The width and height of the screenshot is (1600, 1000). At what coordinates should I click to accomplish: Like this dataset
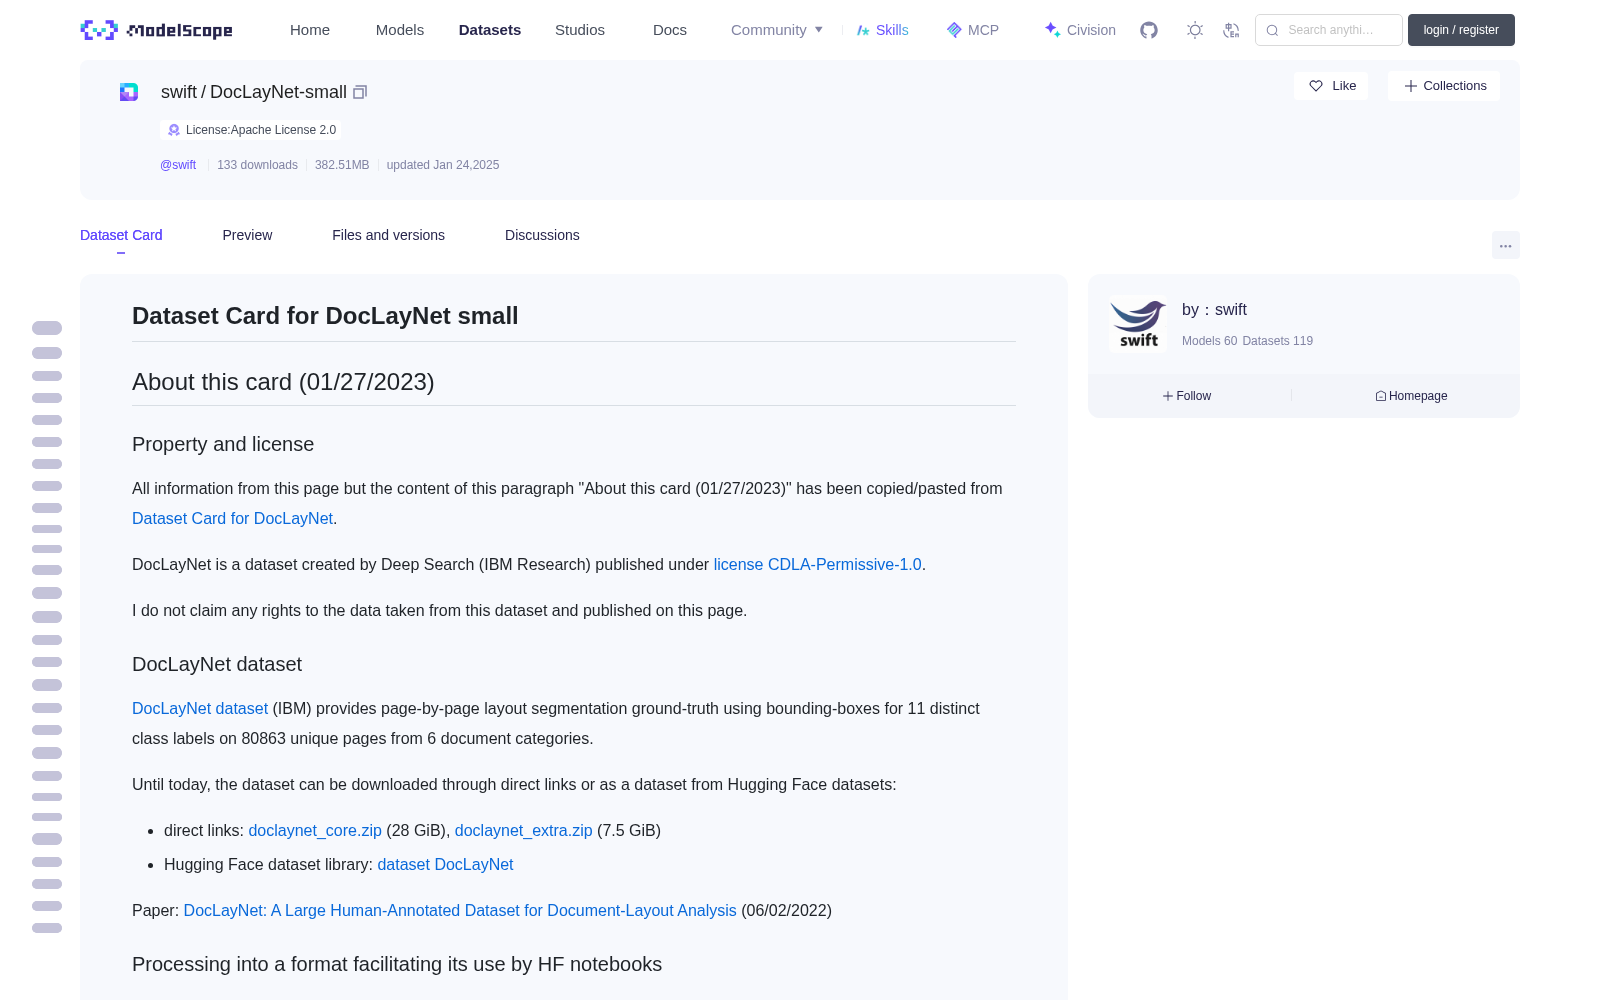(1331, 86)
